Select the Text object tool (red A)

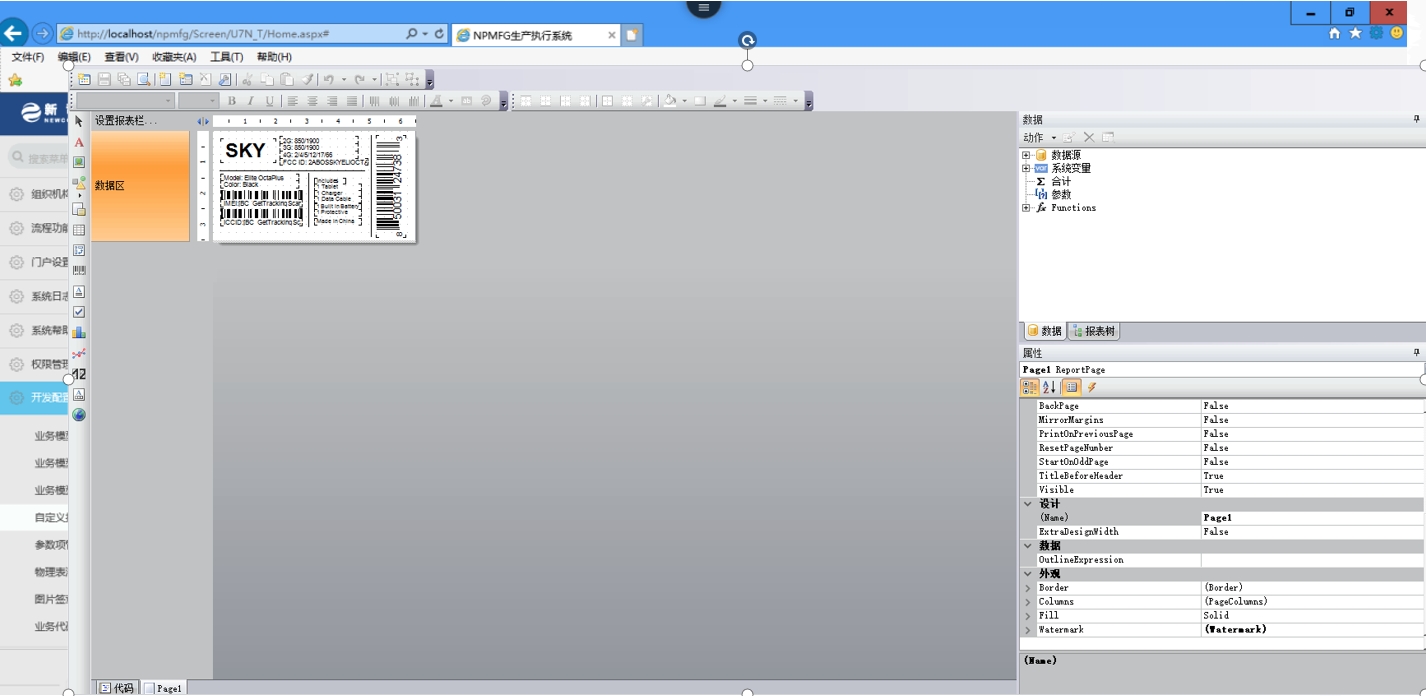coord(79,143)
